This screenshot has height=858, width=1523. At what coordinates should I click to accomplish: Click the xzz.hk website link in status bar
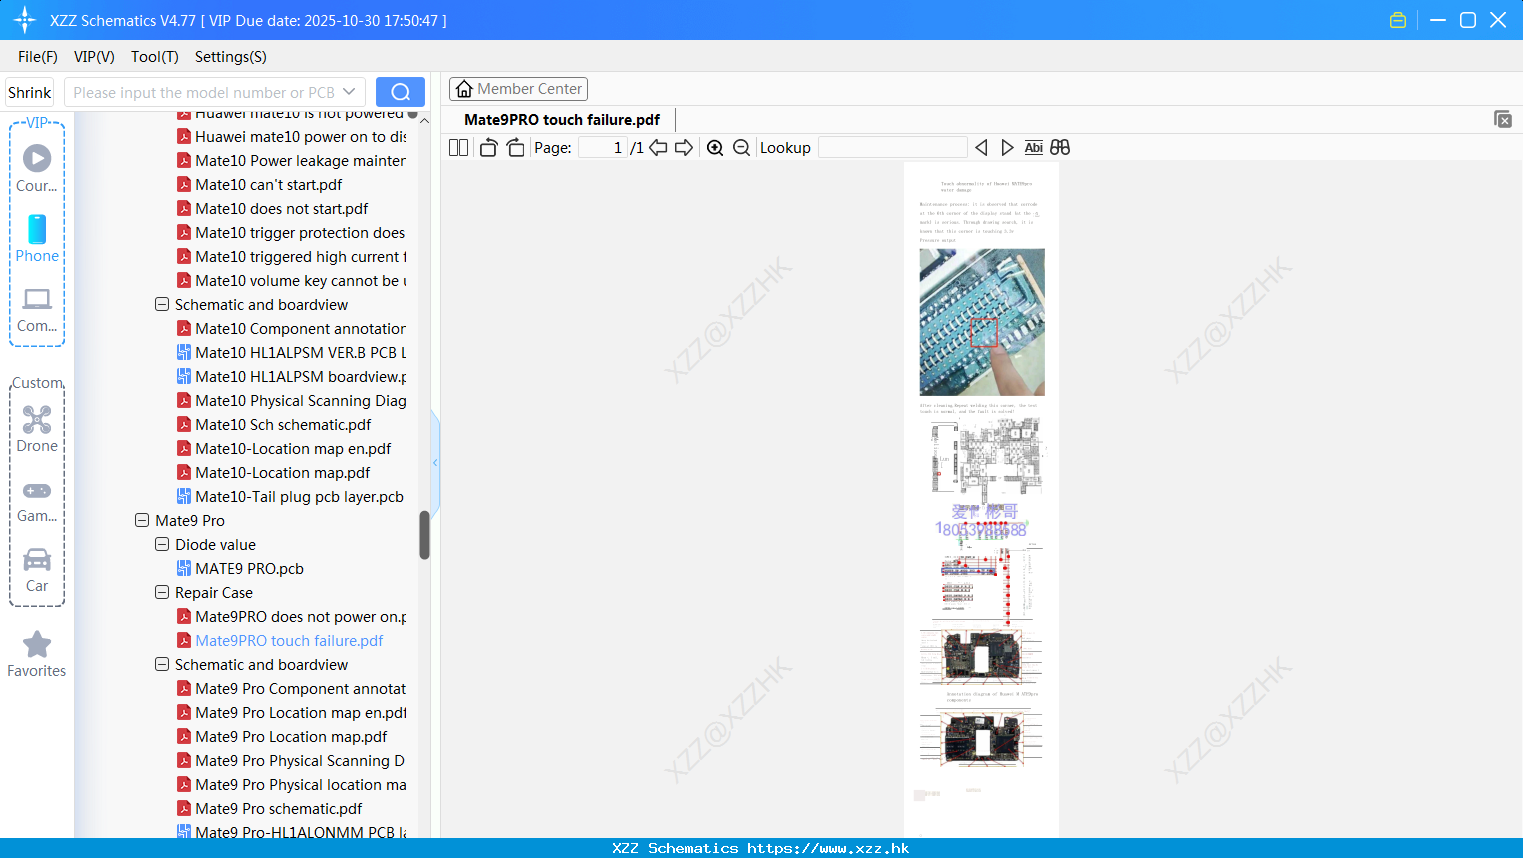point(828,848)
